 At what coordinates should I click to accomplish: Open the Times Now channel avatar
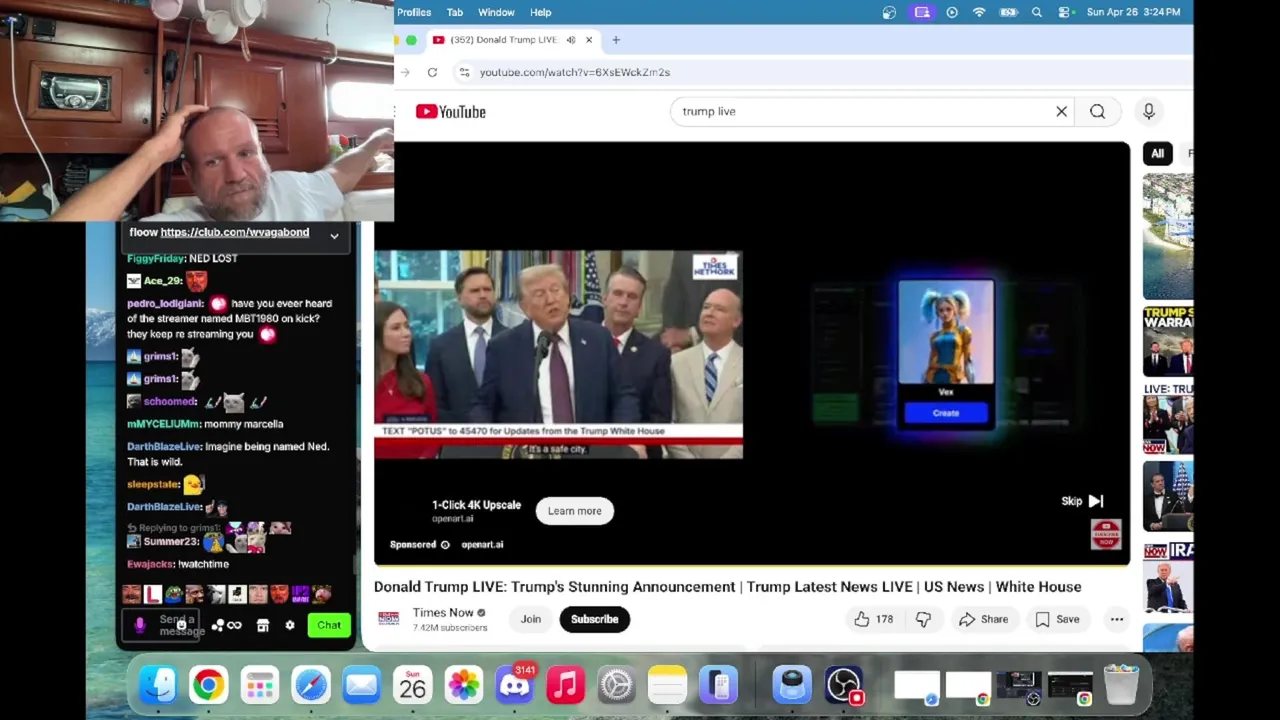[388, 619]
